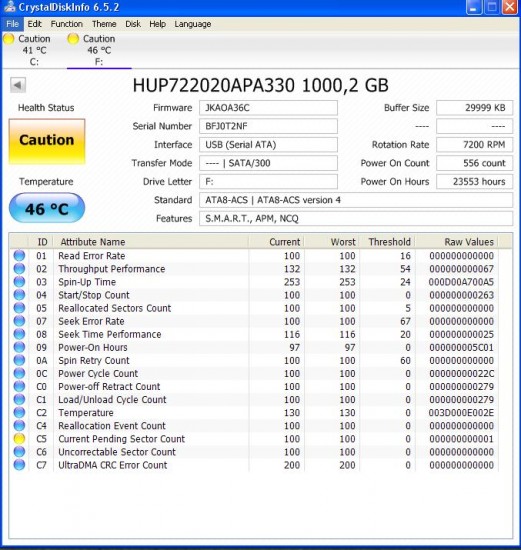Viewport: 521px width, 550px height.
Task: Click the blue status icon for UltraDMA CRC Error Count
Action: (x=19, y=465)
